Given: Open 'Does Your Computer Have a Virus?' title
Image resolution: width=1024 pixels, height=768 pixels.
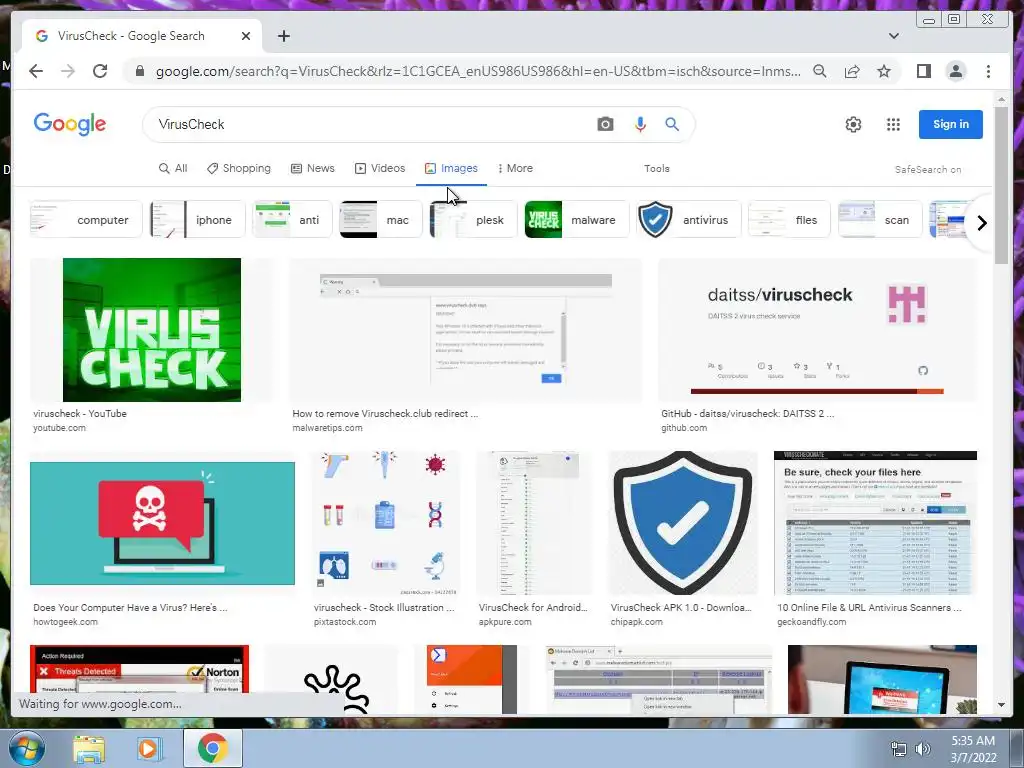Looking at the screenshot, I should click(130, 607).
